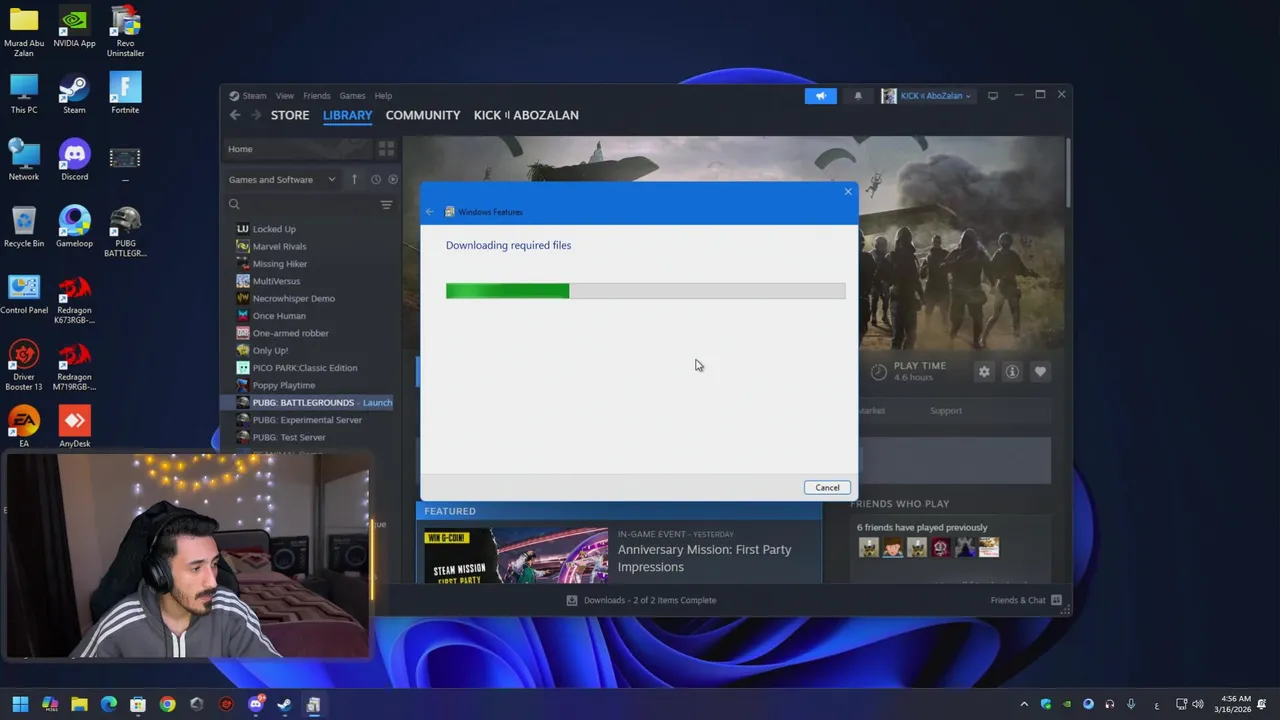
Task: Open Google Chrome from taskbar
Action: (x=167, y=704)
